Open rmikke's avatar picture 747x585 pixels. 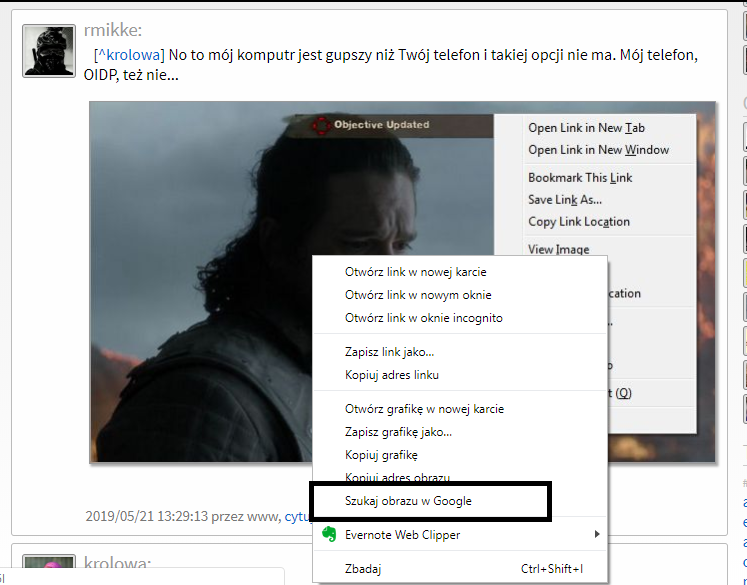pyautogui.click(x=49, y=51)
